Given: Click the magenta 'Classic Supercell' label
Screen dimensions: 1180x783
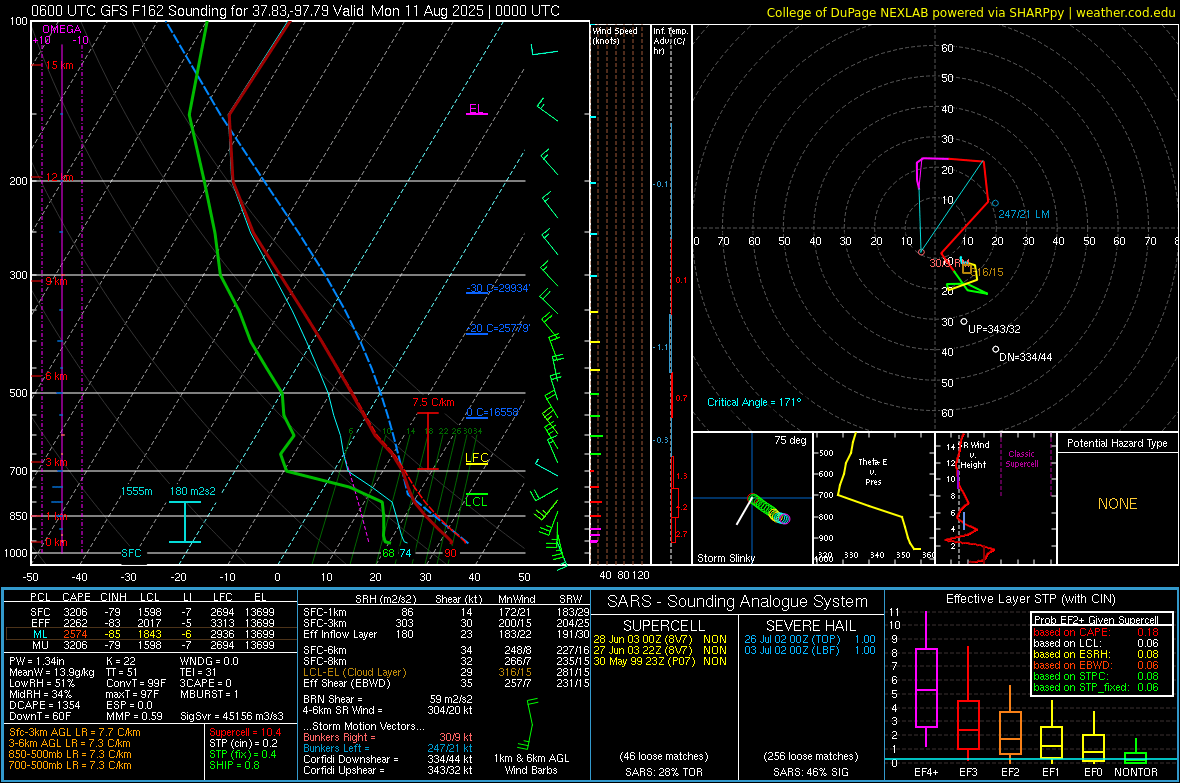Looking at the screenshot, I should click(1021, 459).
